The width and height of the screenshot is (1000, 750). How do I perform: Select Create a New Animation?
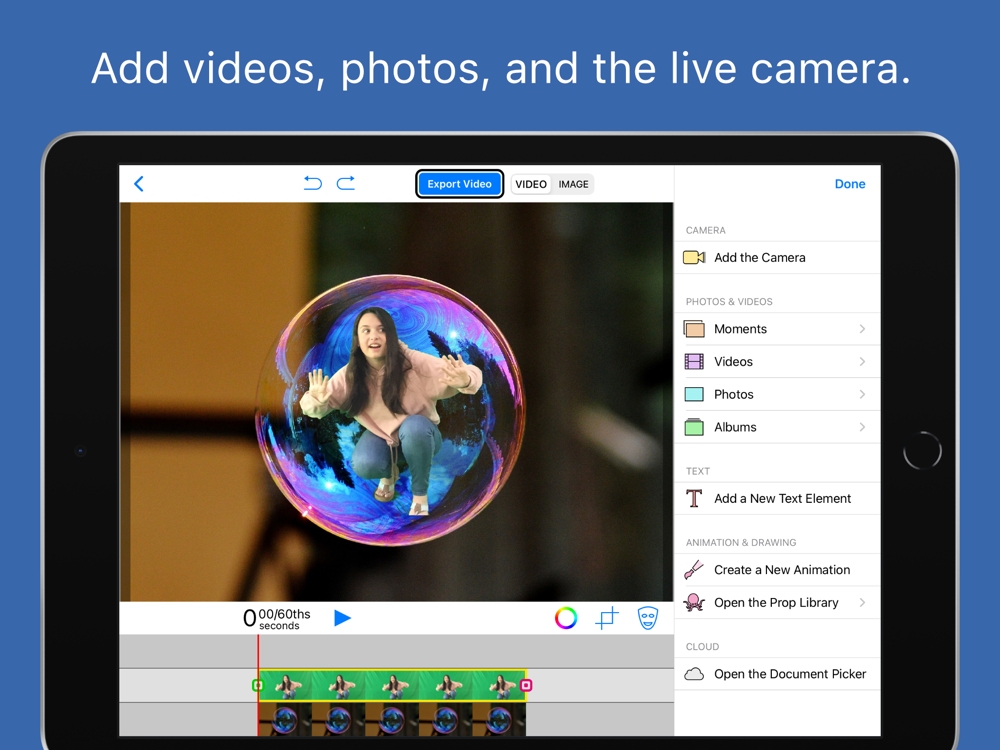pos(777,570)
